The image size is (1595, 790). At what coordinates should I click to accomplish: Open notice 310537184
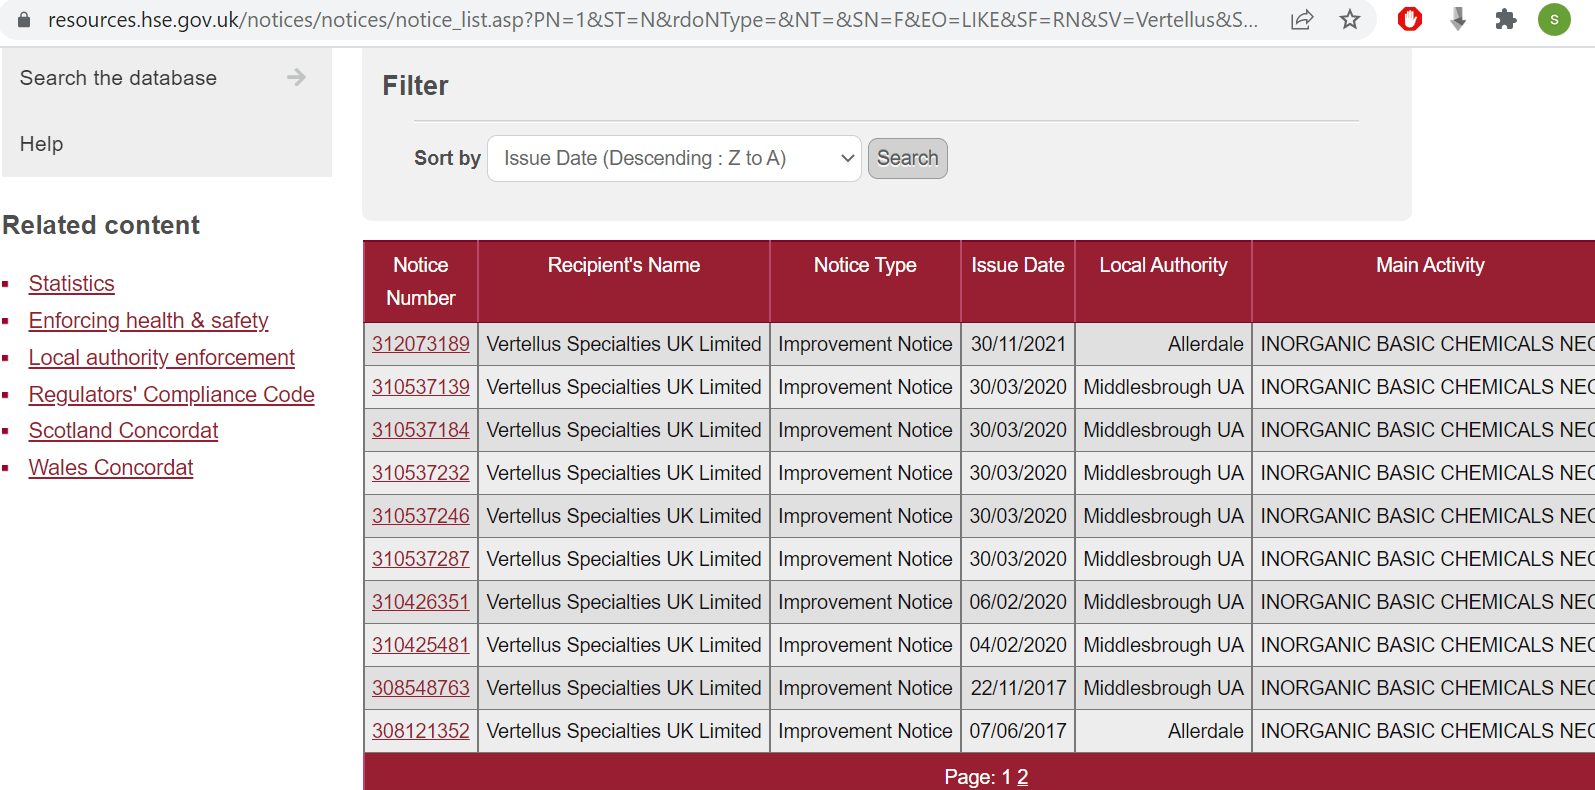click(x=421, y=430)
